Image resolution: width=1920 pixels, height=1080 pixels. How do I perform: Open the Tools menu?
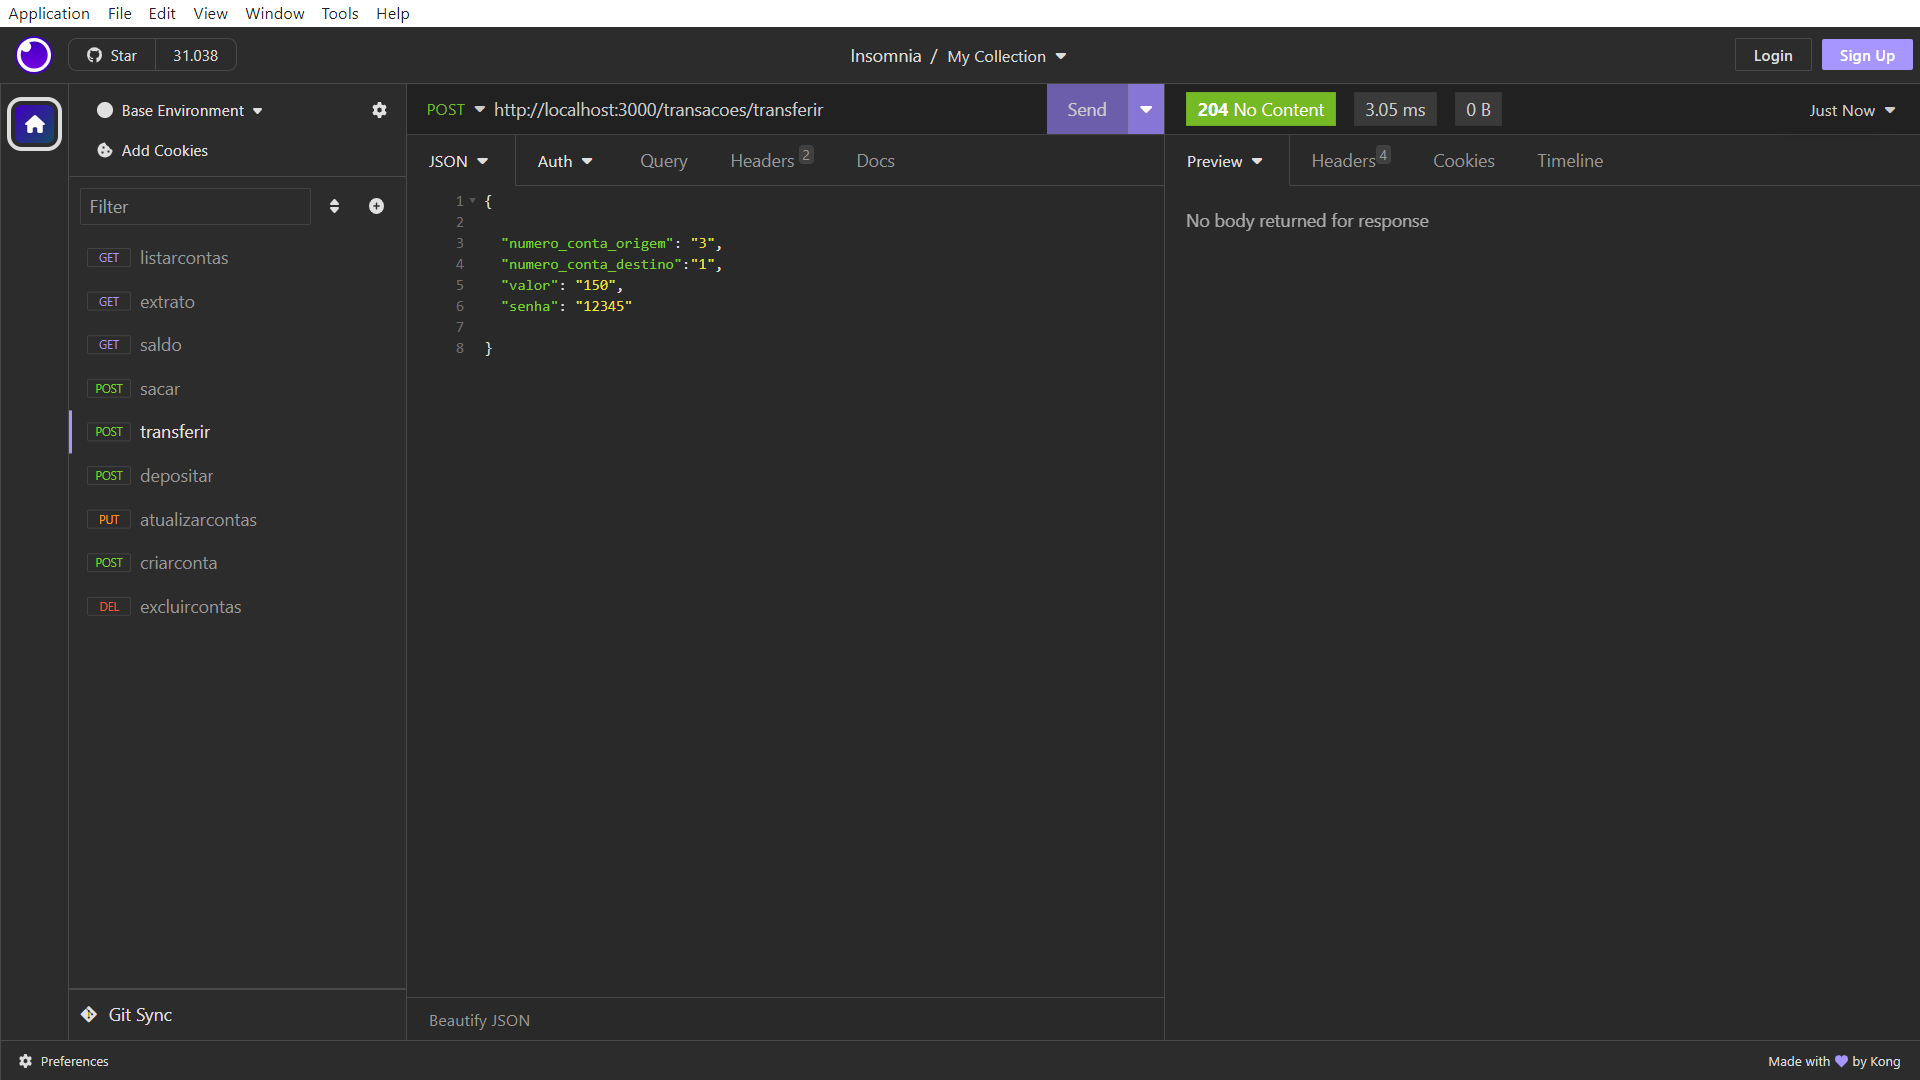tap(339, 13)
